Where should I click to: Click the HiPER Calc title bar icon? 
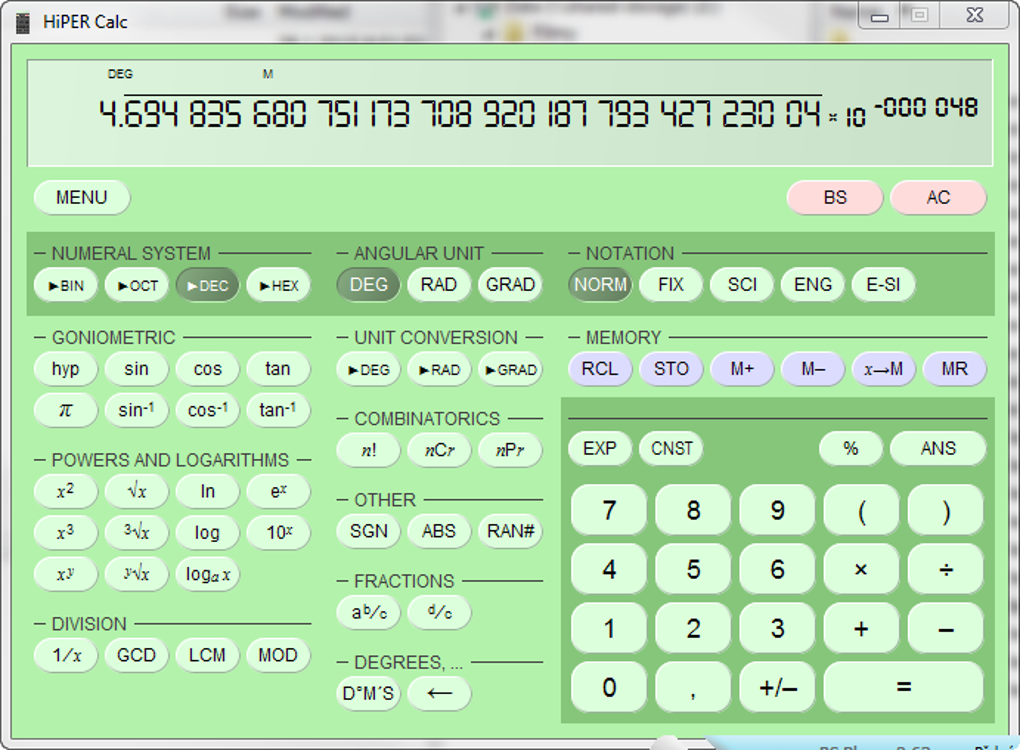(x=23, y=23)
